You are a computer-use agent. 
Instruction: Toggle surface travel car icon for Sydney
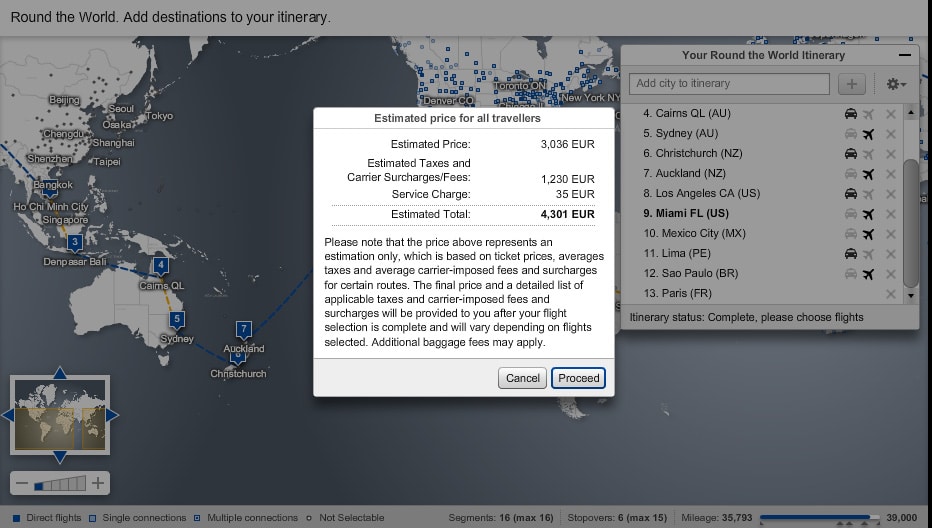point(850,134)
